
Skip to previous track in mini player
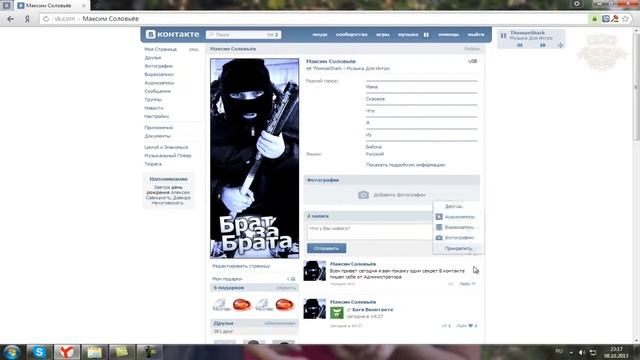click(x=520, y=45)
